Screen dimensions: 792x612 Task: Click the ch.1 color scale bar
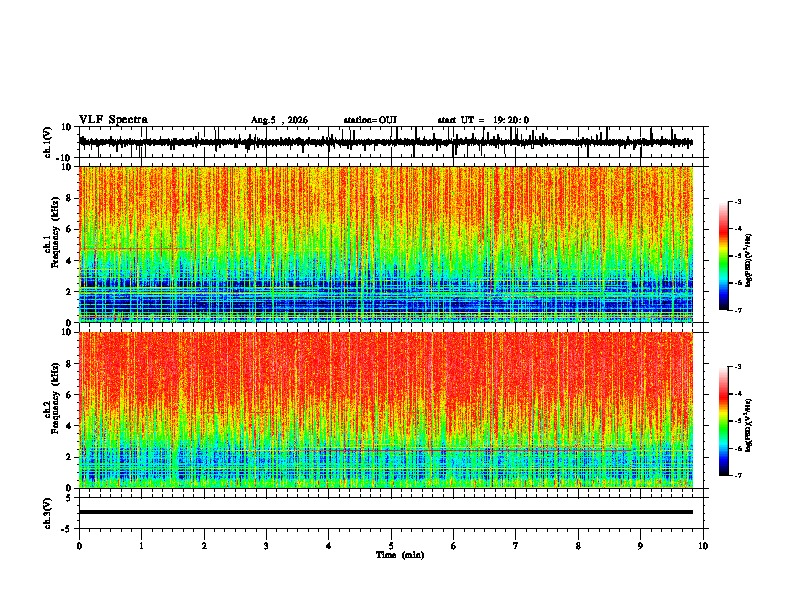[x=724, y=256]
